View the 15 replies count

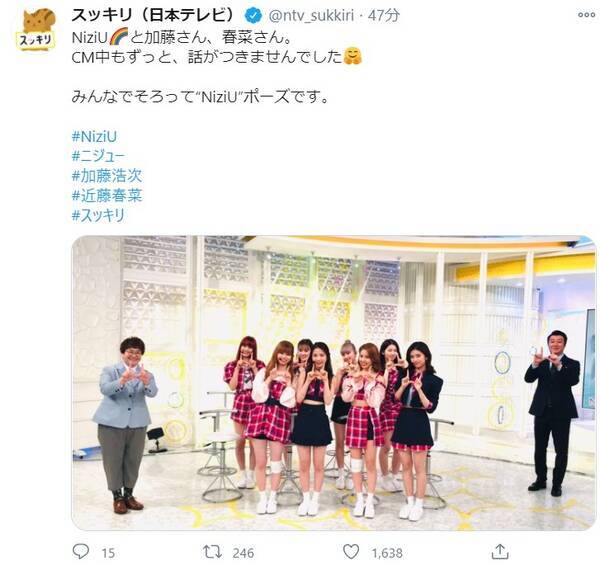click(x=108, y=553)
